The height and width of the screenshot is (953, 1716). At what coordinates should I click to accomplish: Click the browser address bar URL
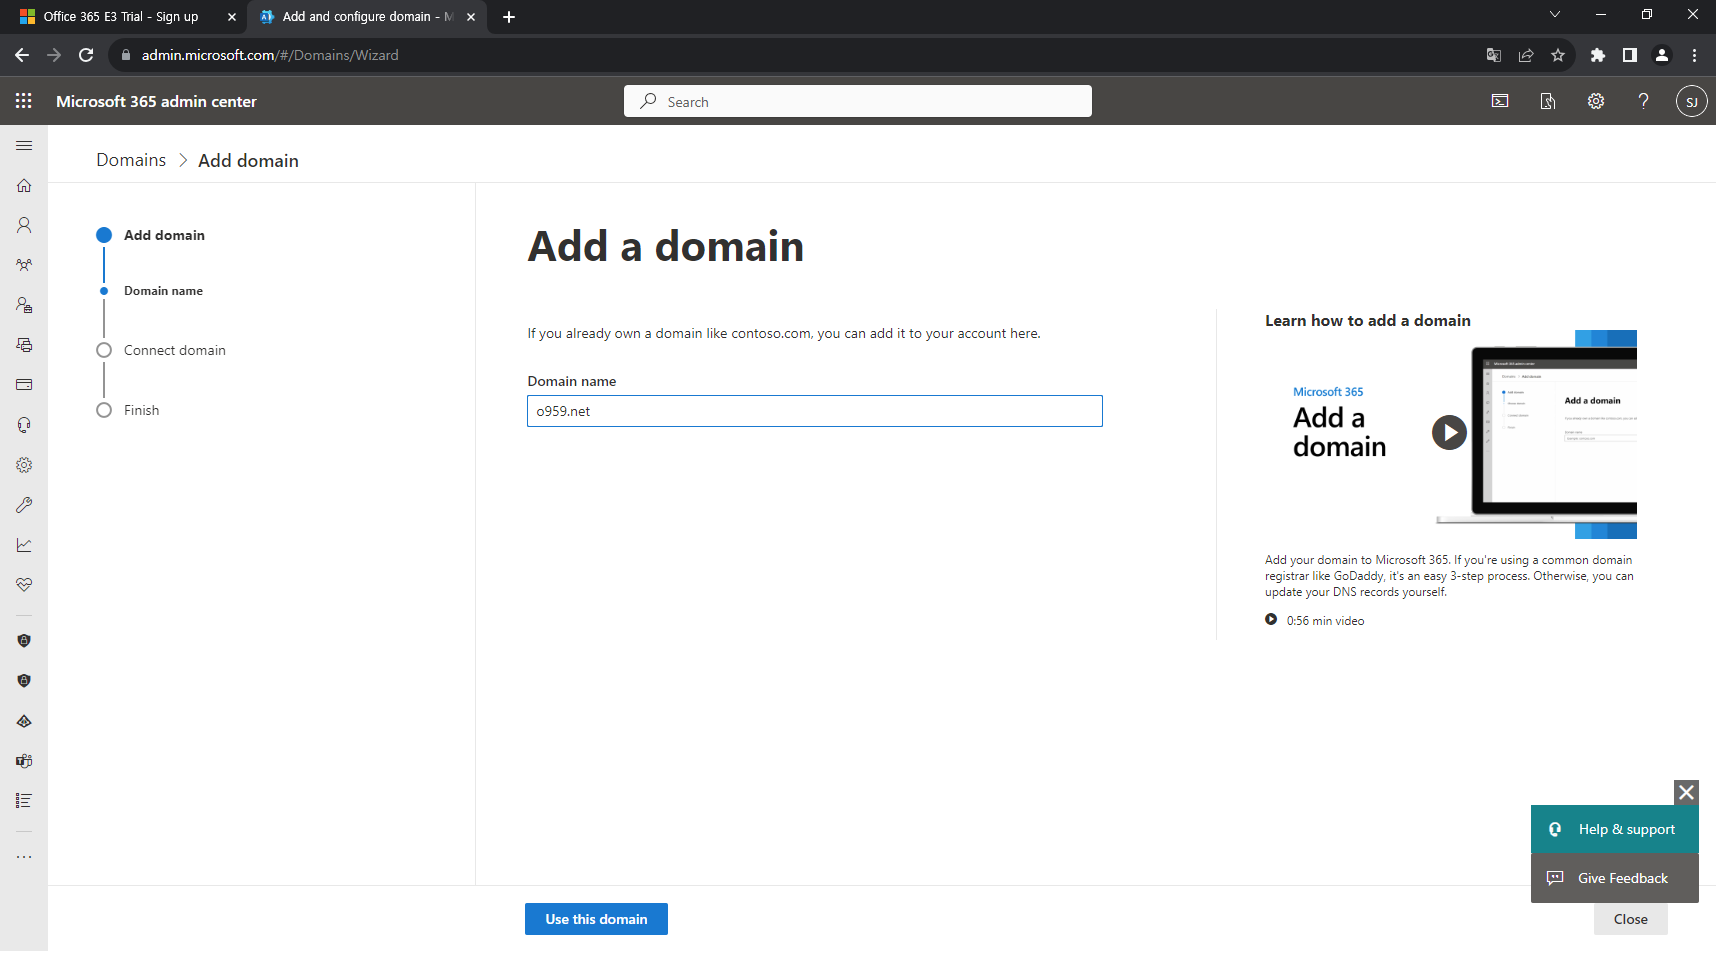[270, 55]
